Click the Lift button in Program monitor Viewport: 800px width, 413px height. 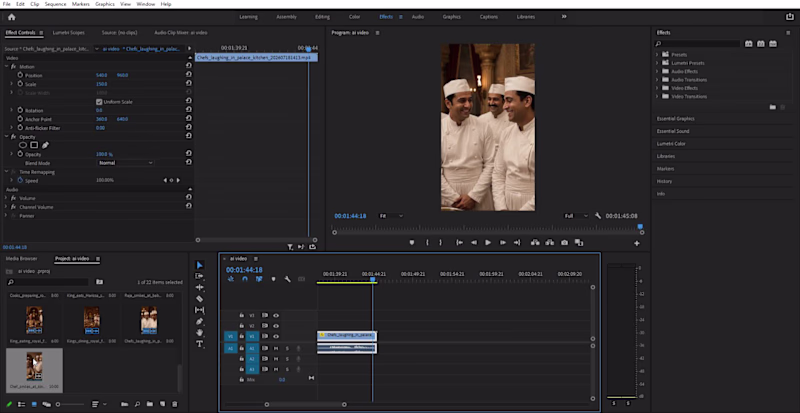[x=535, y=243]
